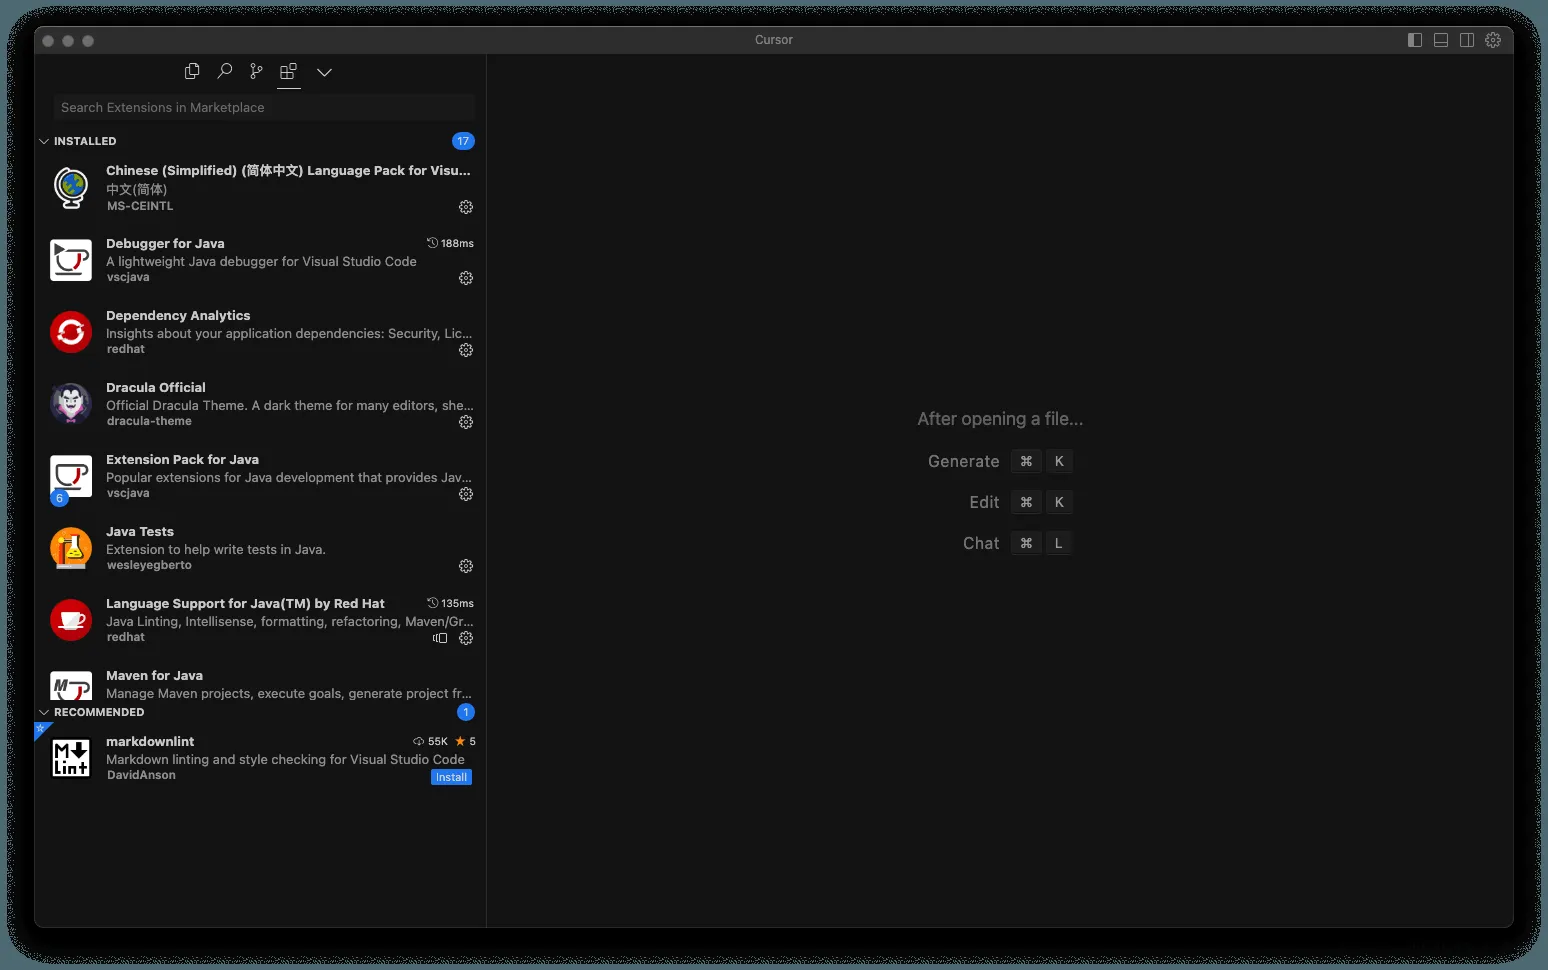The image size is (1548, 970).
Task: Open manage gear for Debugger for Java
Action: coord(466,278)
